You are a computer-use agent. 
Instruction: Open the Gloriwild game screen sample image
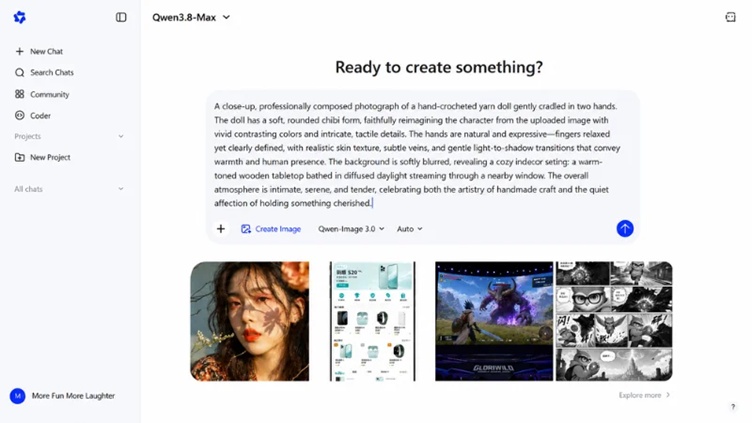(x=494, y=321)
